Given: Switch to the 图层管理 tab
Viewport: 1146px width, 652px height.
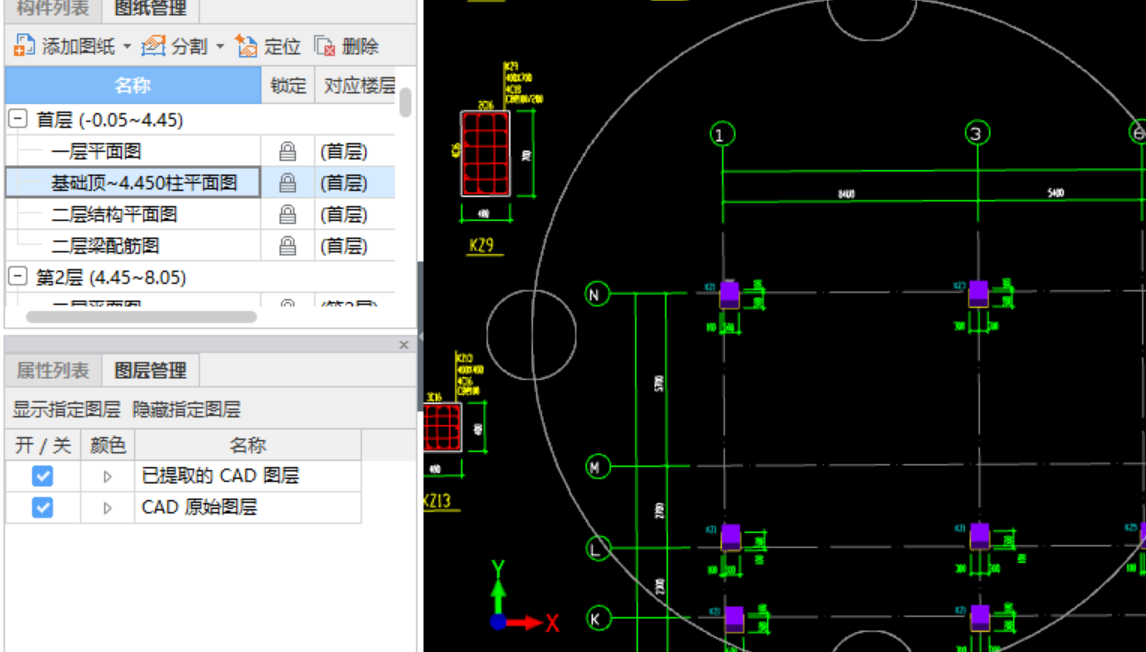Looking at the screenshot, I should tap(151, 371).
